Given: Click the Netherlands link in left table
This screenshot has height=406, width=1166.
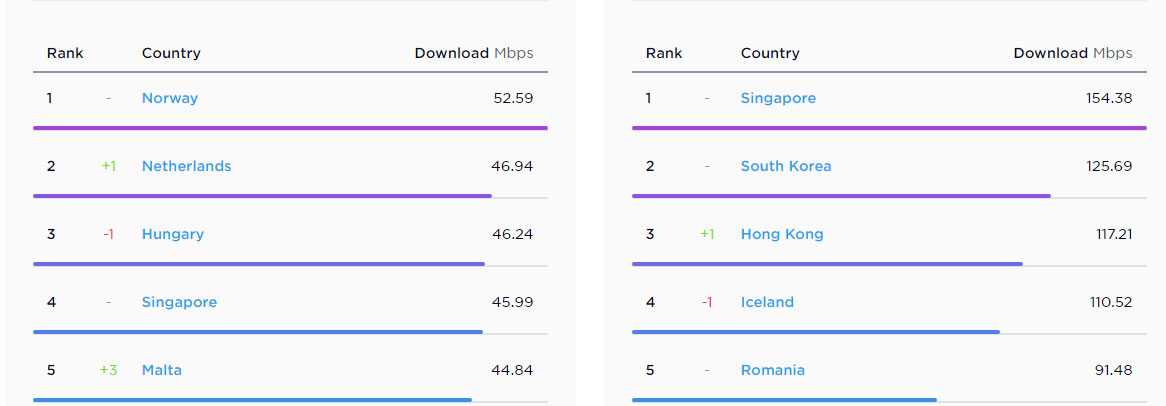Looking at the screenshot, I should pos(186,166).
